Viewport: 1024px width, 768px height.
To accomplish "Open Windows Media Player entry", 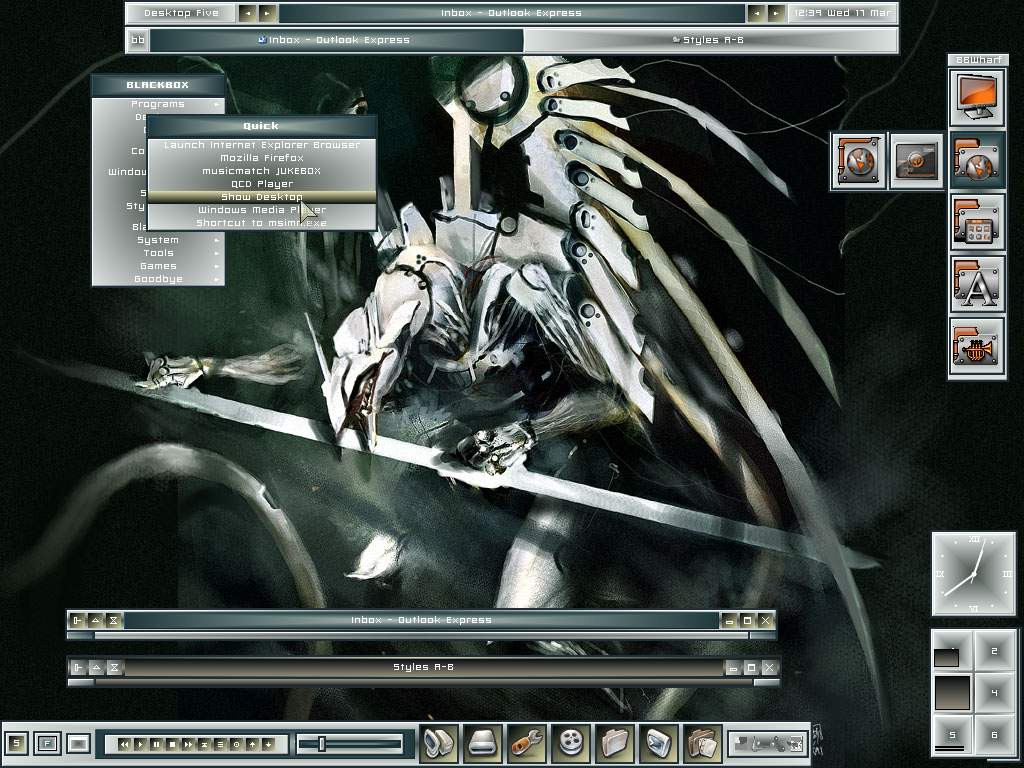I will coord(262,210).
